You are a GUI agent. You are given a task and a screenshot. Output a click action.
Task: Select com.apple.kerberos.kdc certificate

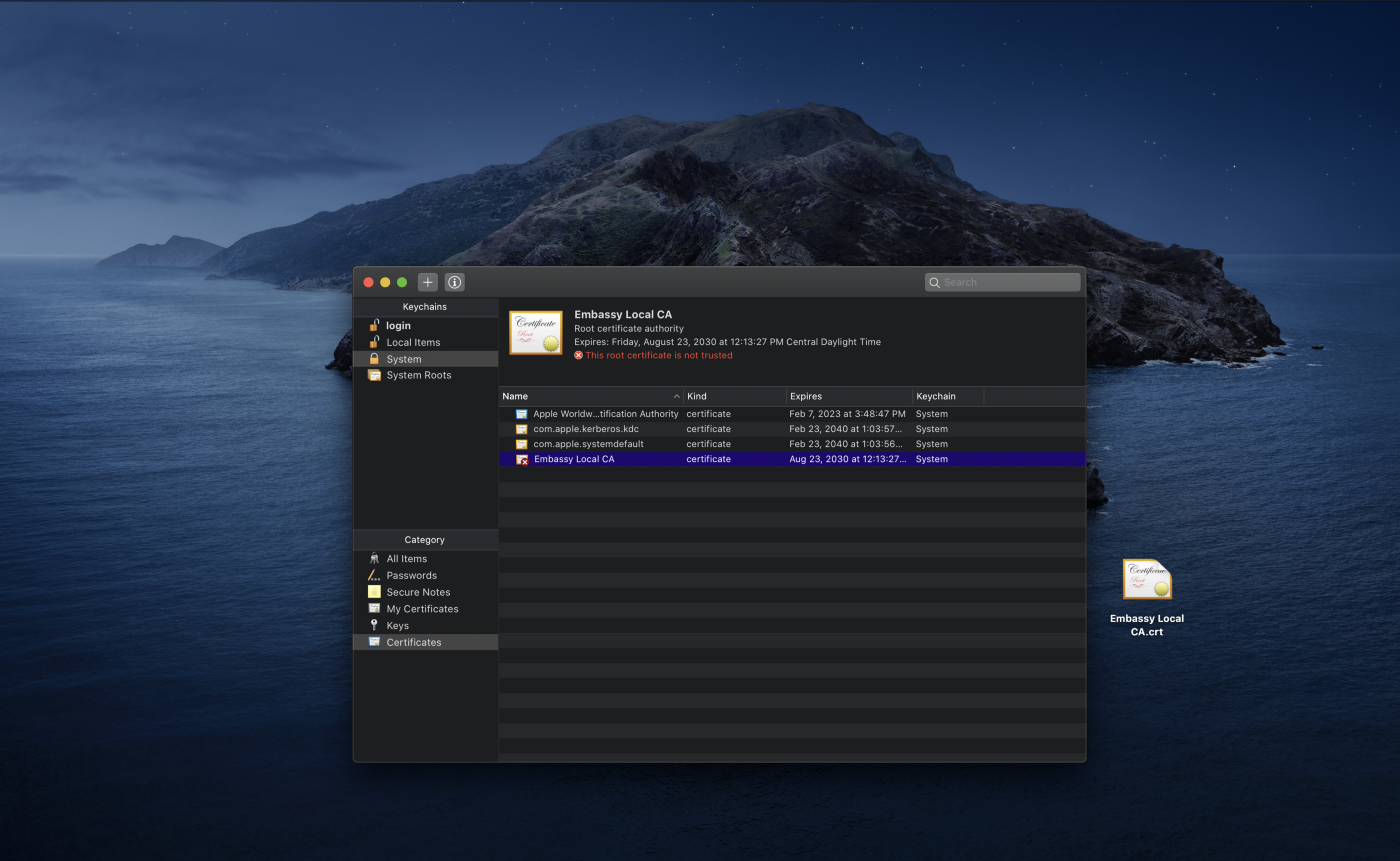coord(585,429)
